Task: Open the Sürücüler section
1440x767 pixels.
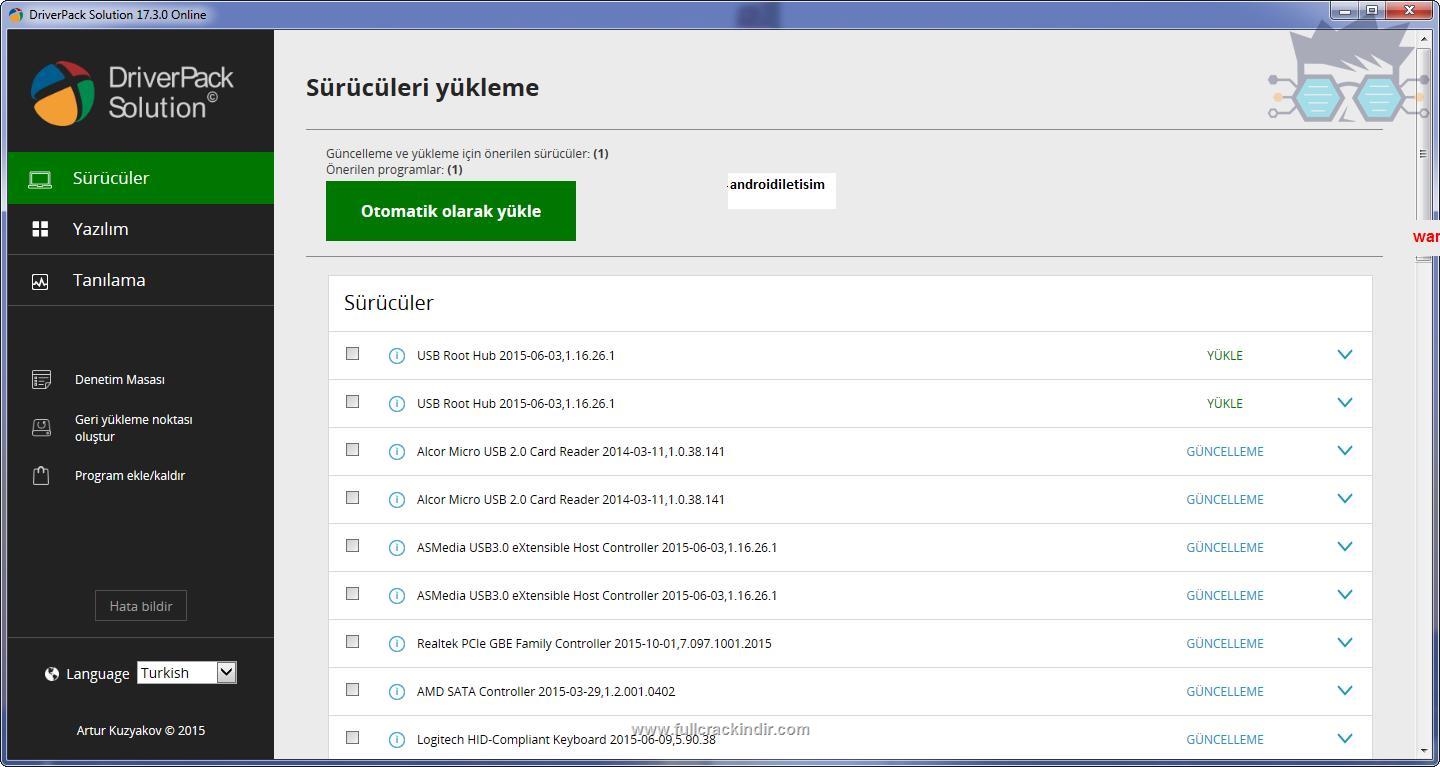Action: pos(141,178)
